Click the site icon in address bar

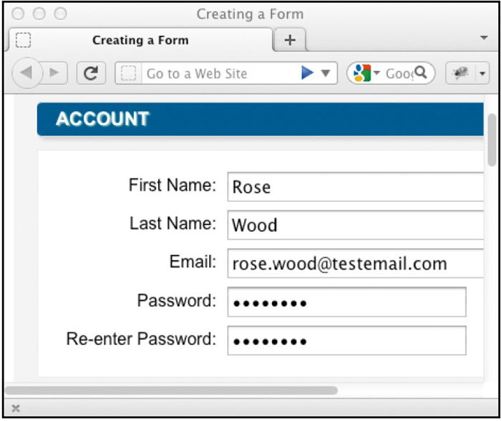[129, 73]
